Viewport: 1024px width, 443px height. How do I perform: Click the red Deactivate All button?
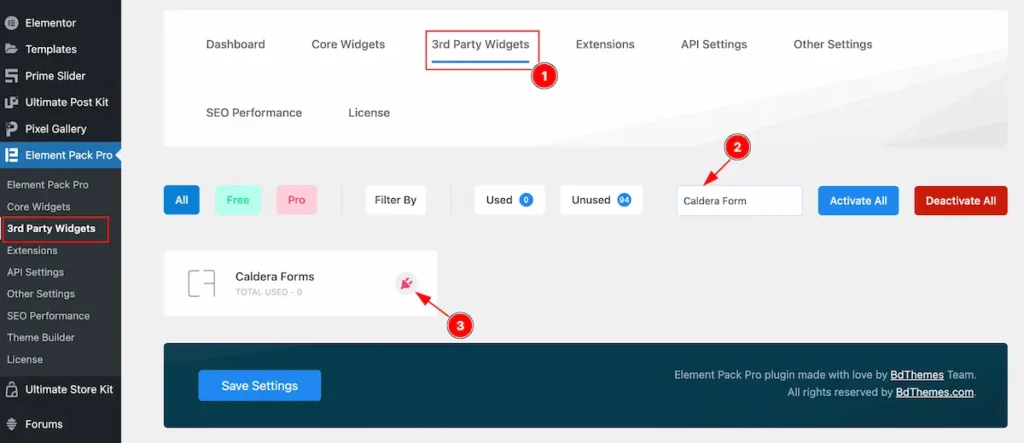(960, 200)
